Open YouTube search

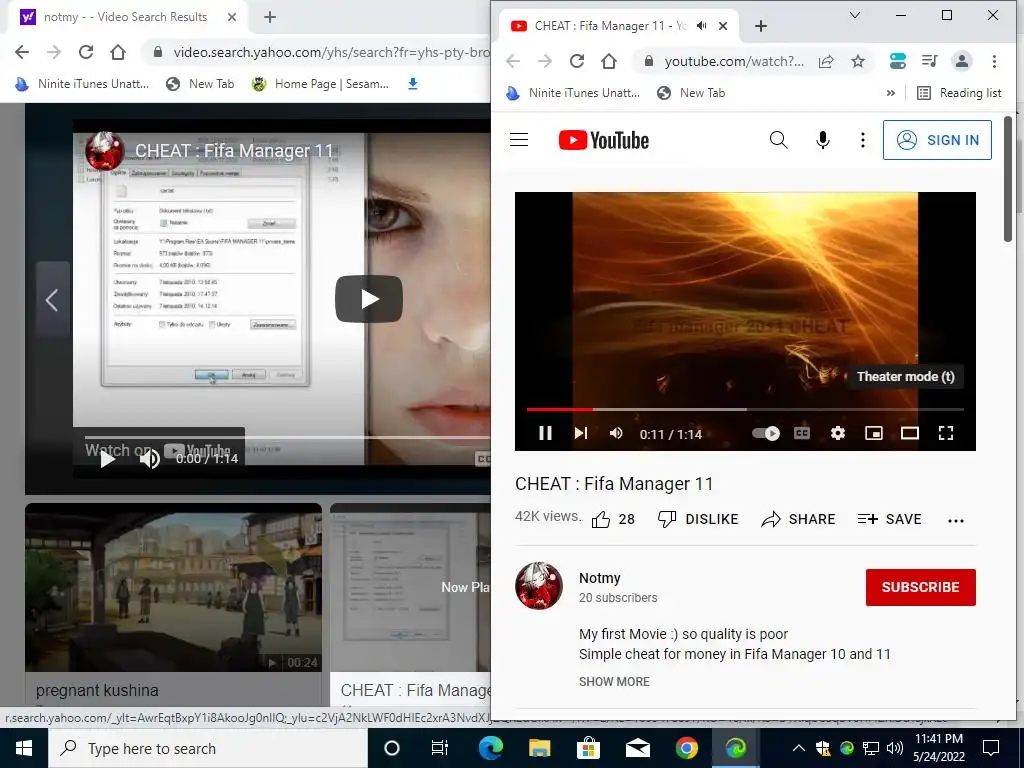[x=778, y=140]
